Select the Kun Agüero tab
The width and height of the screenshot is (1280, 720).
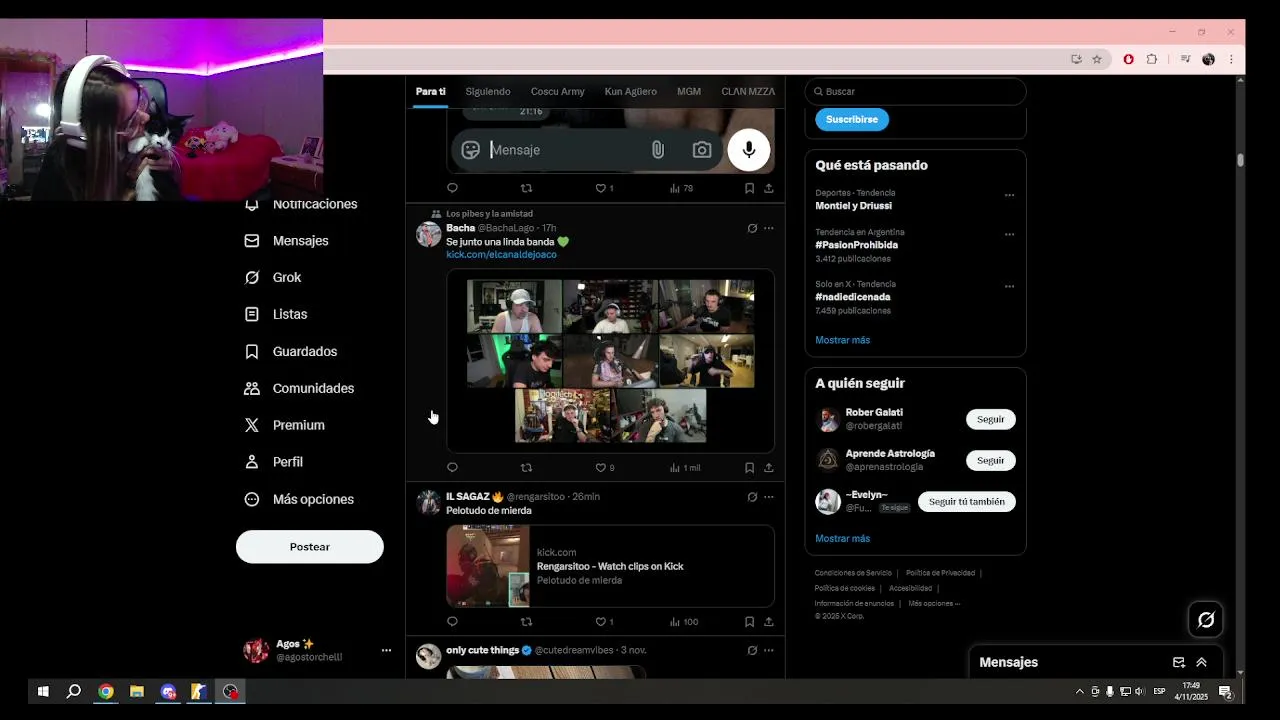[630, 91]
